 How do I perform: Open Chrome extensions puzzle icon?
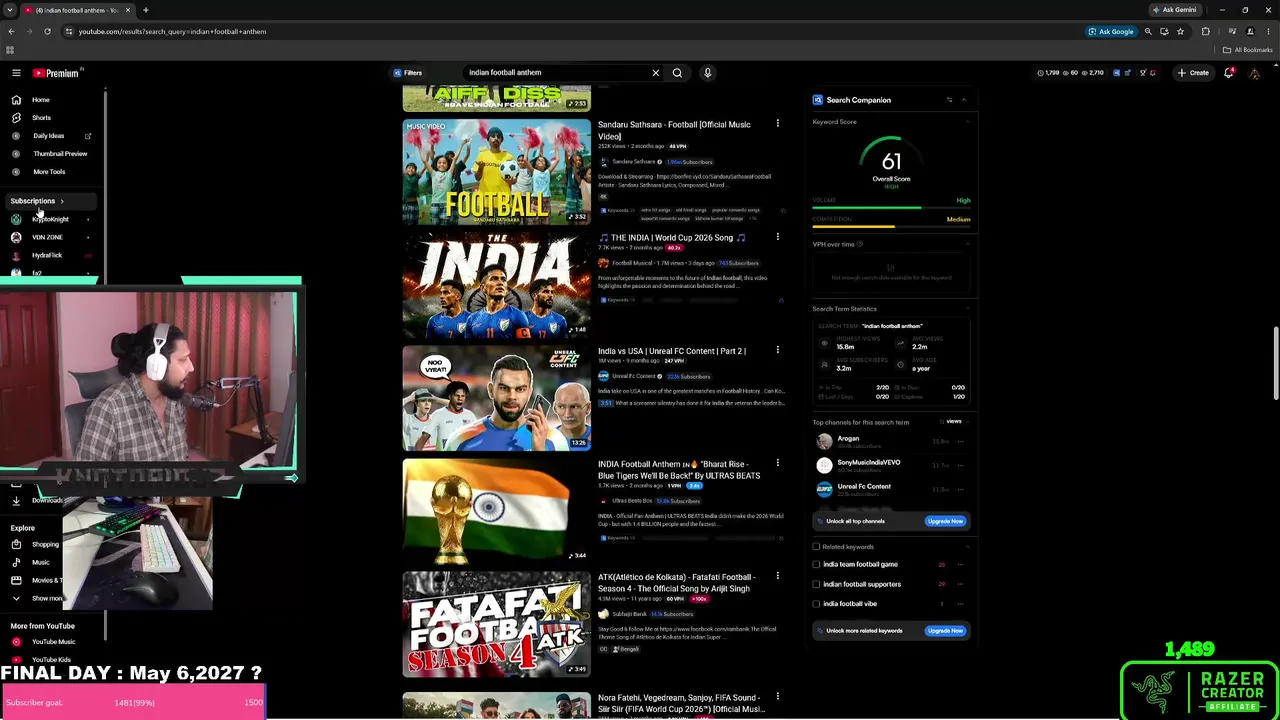[1205, 31]
